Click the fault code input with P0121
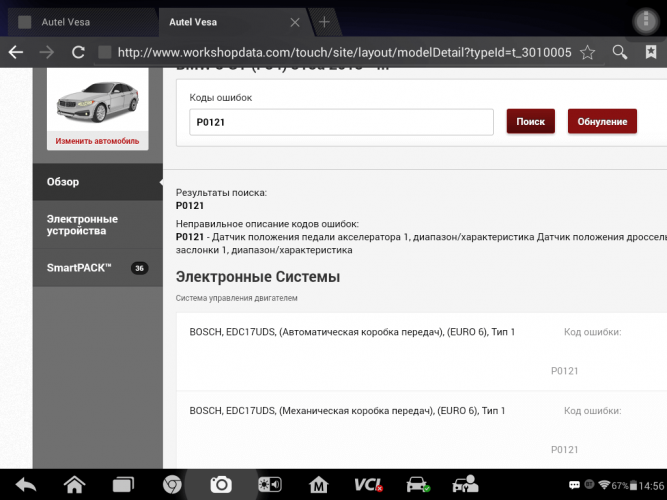 tap(341, 122)
